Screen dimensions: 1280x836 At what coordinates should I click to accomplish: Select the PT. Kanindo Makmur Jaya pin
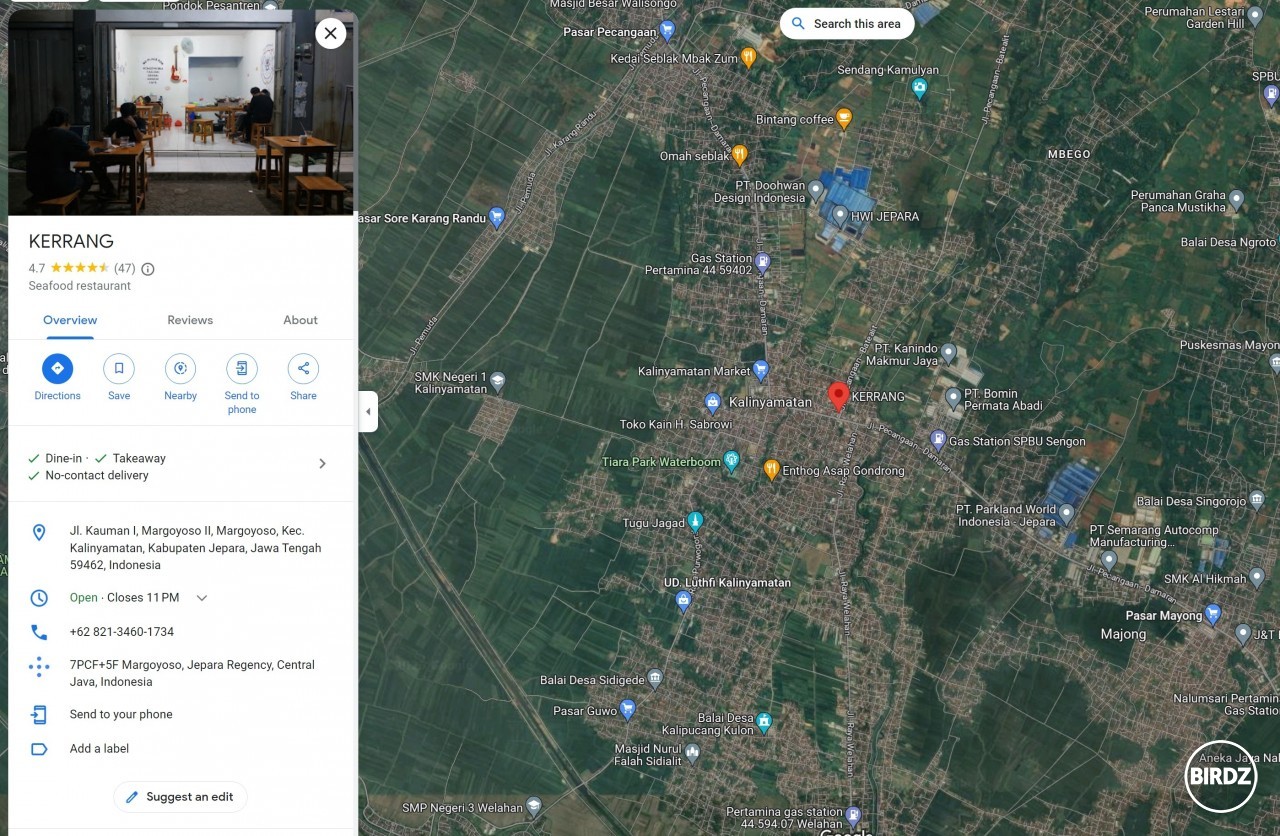coord(949,353)
